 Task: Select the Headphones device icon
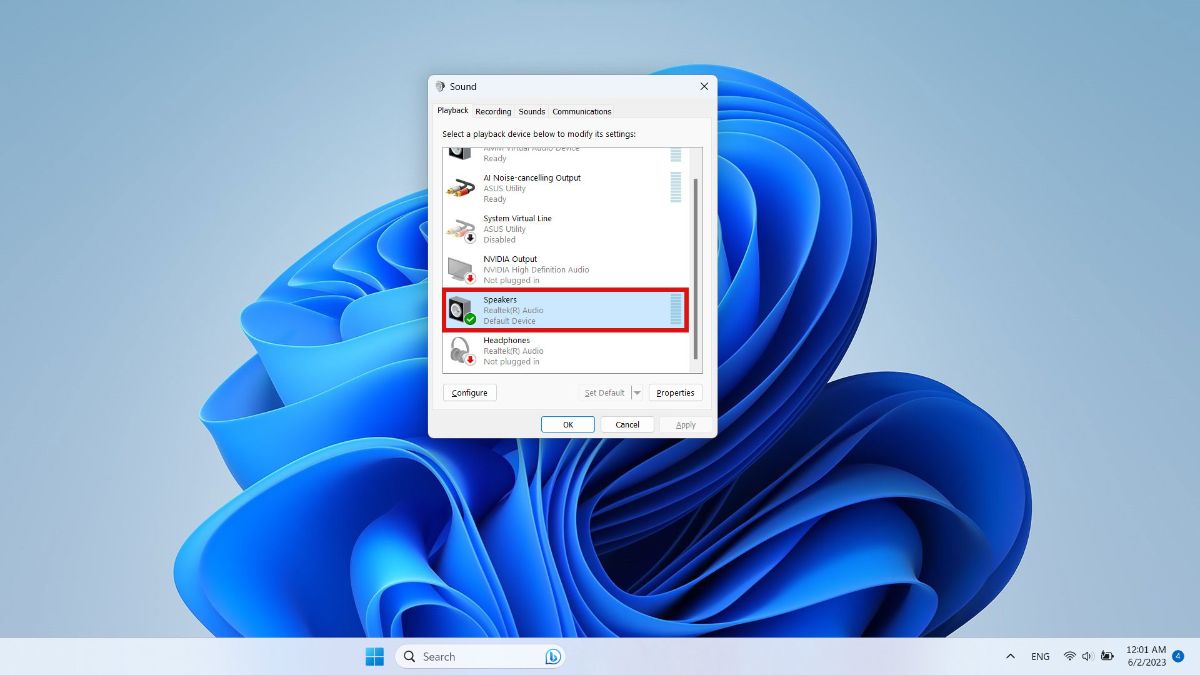click(460, 351)
